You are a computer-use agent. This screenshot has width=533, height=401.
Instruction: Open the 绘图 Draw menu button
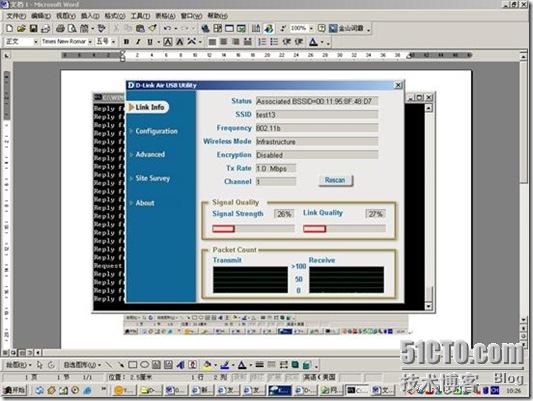tap(18, 365)
